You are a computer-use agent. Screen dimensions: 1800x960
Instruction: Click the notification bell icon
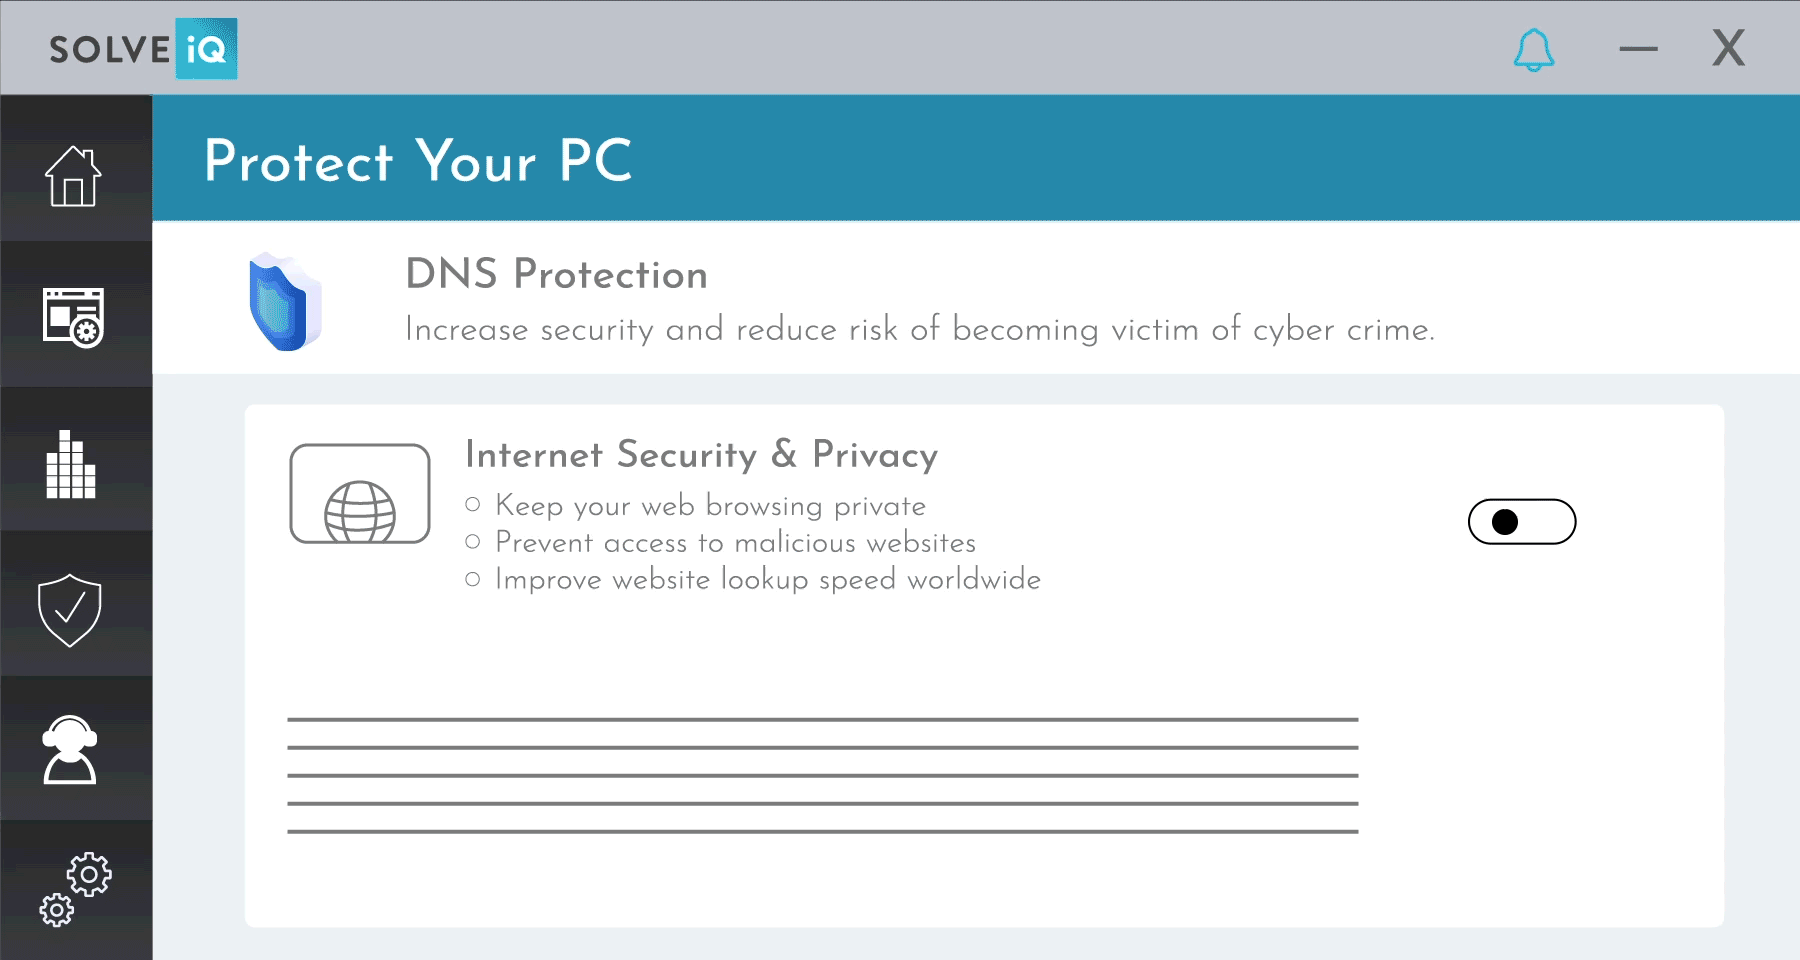click(x=1534, y=50)
